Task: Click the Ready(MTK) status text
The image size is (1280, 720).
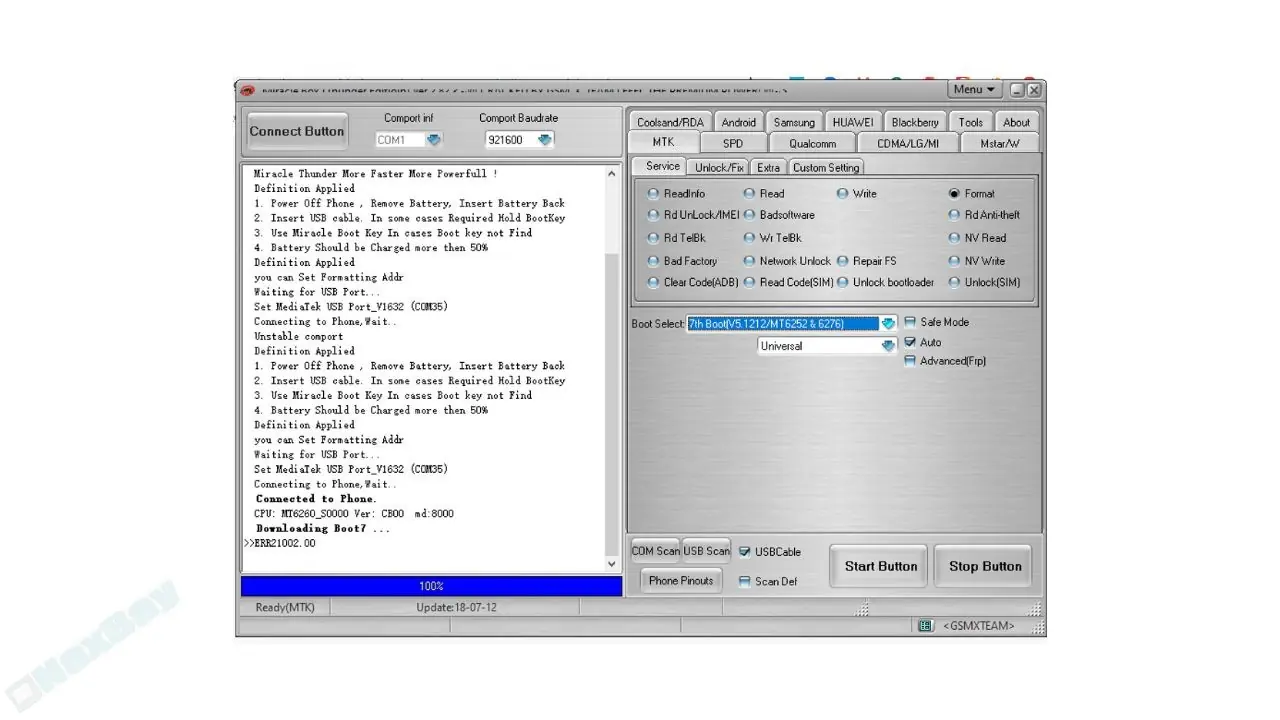Action: [x=285, y=607]
